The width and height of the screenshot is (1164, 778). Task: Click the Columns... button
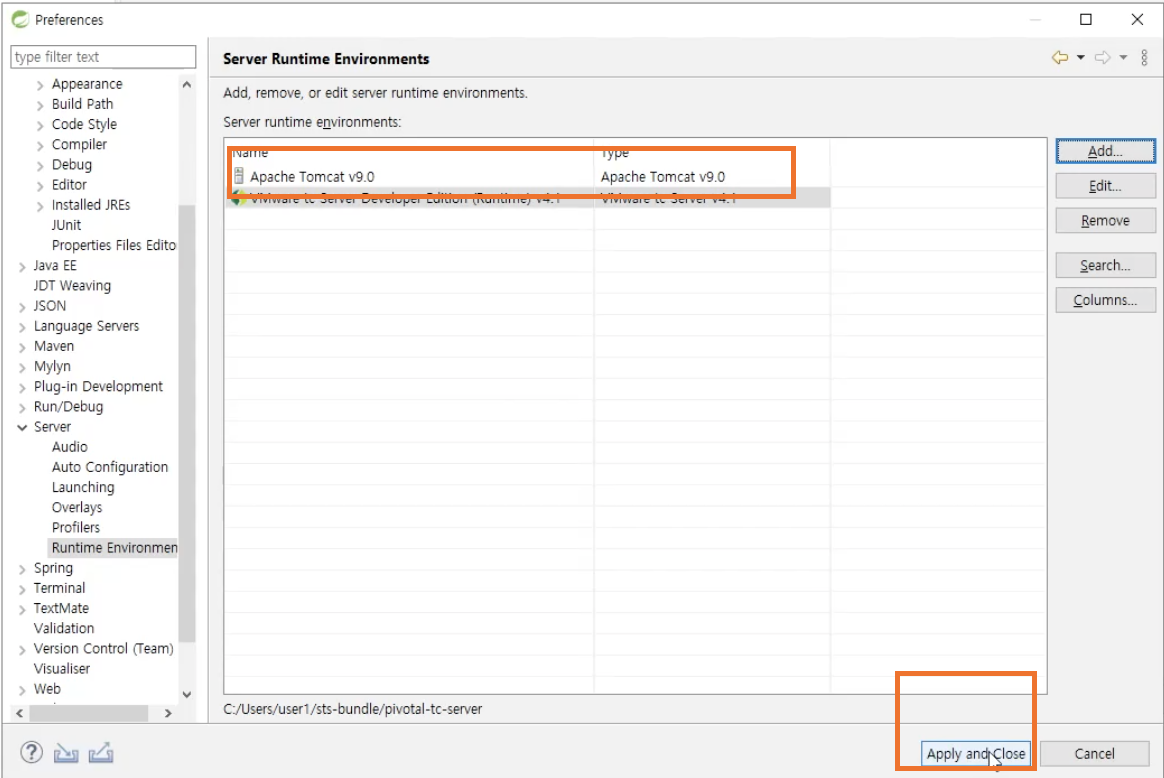(1105, 300)
